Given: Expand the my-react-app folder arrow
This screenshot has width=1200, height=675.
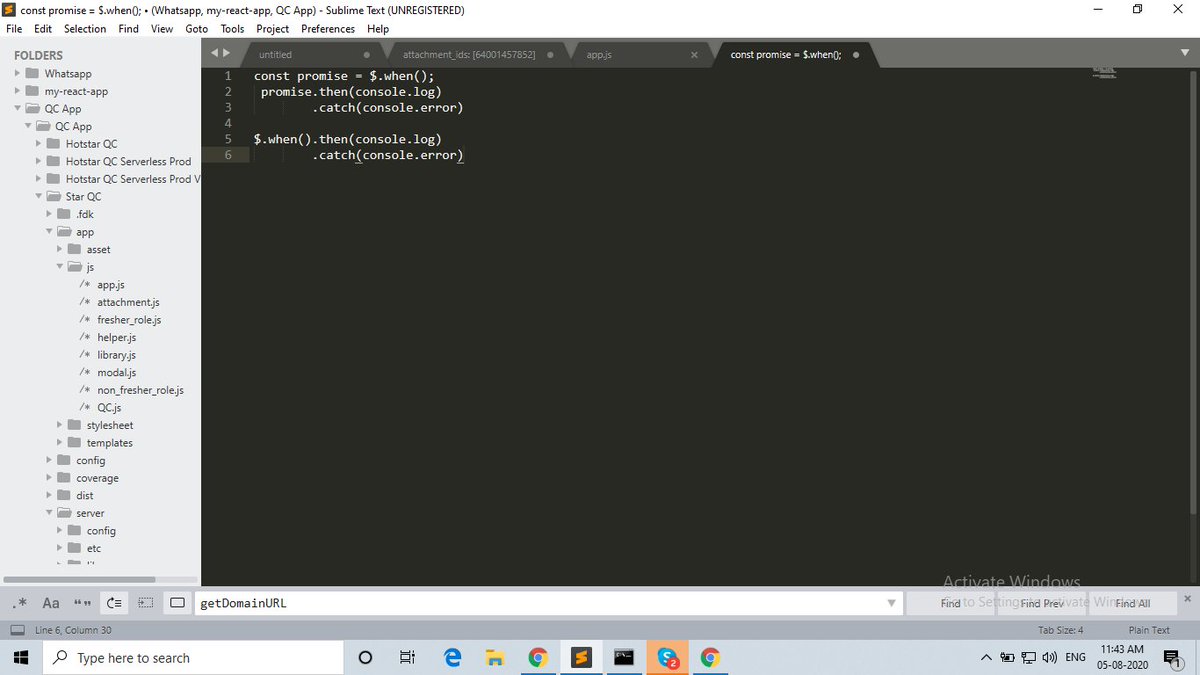Looking at the screenshot, I should pyautogui.click(x=18, y=91).
